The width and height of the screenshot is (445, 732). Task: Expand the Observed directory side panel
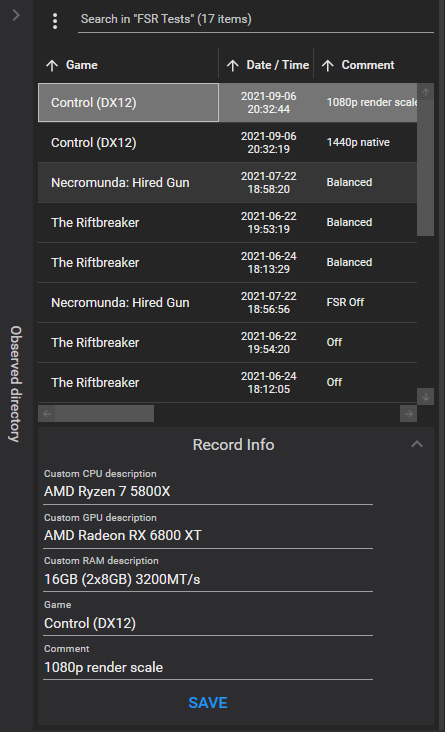click(x=16, y=15)
